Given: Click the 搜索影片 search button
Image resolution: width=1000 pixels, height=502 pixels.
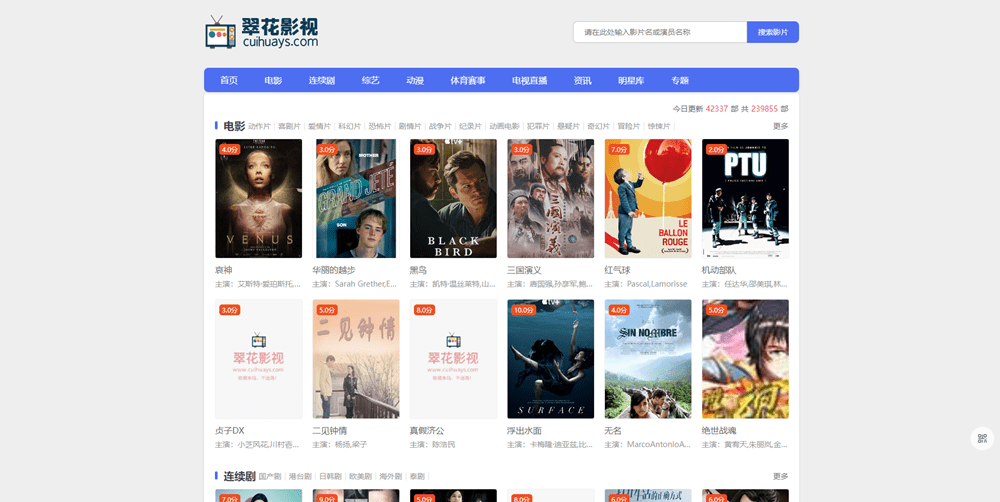Looking at the screenshot, I should [x=773, y=32].
